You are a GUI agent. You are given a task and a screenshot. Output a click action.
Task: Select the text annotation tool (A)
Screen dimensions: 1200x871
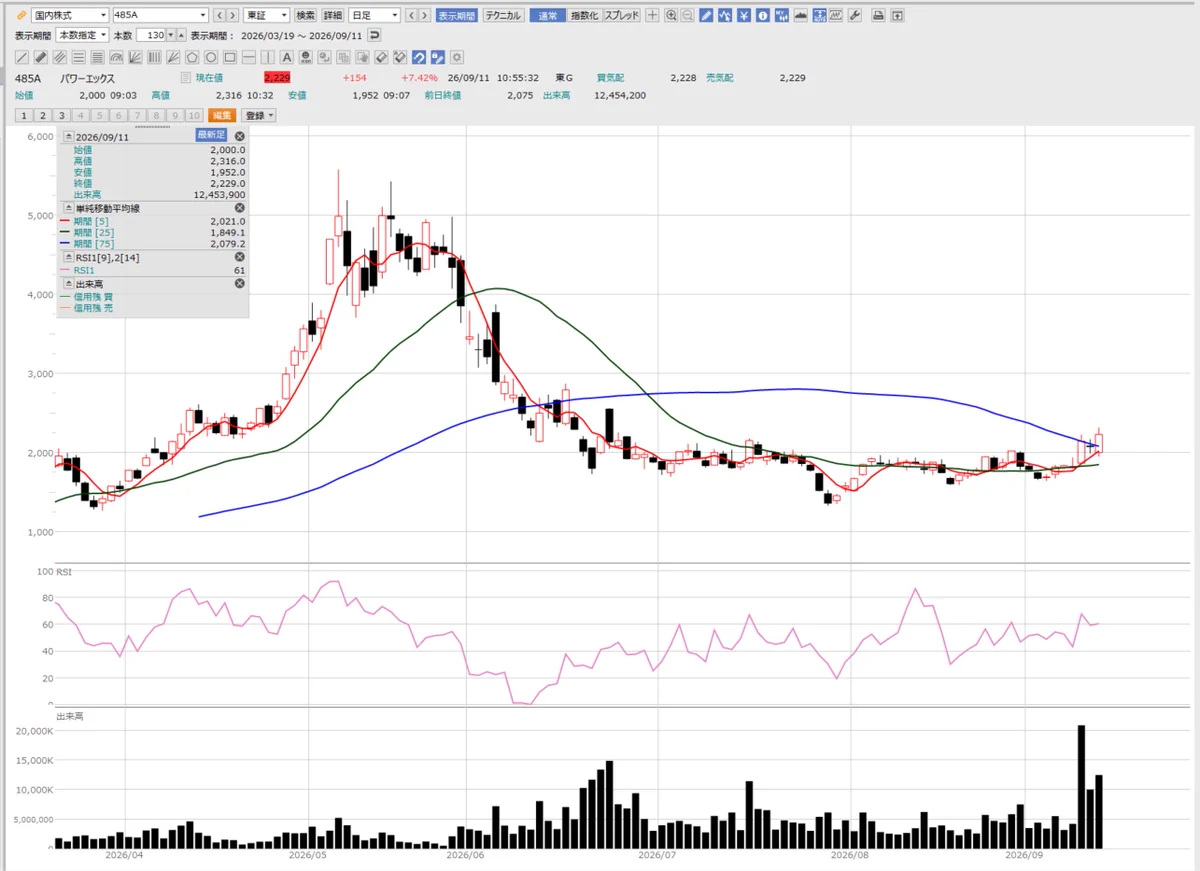pos(287,57)
